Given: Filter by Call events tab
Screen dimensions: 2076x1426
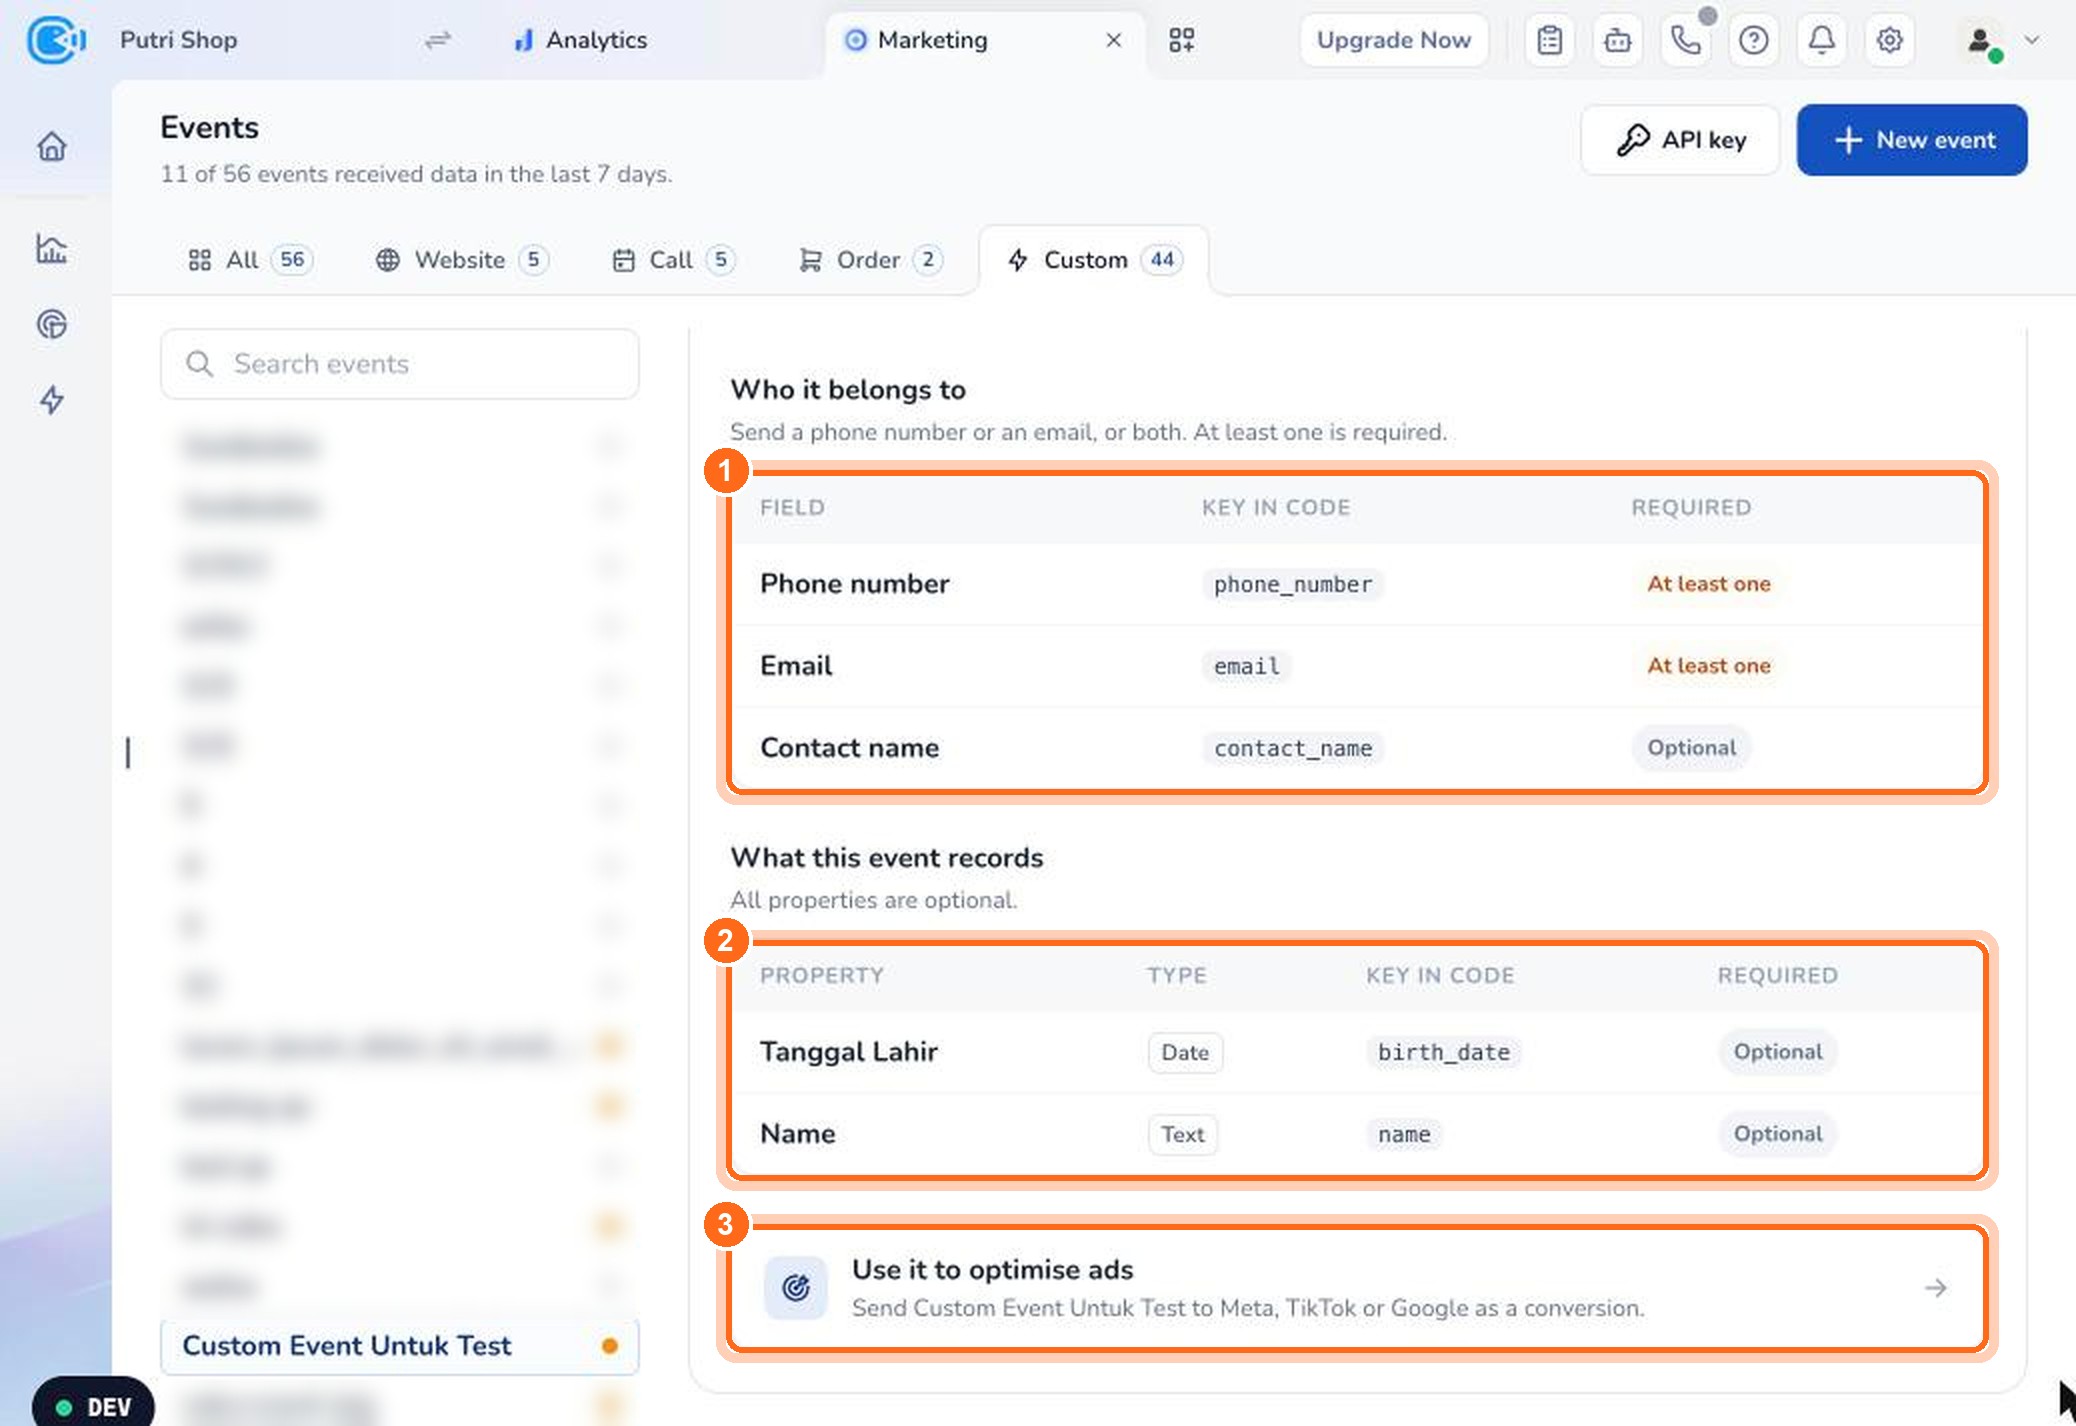Looking at the screenshot, I should (674, 260).
